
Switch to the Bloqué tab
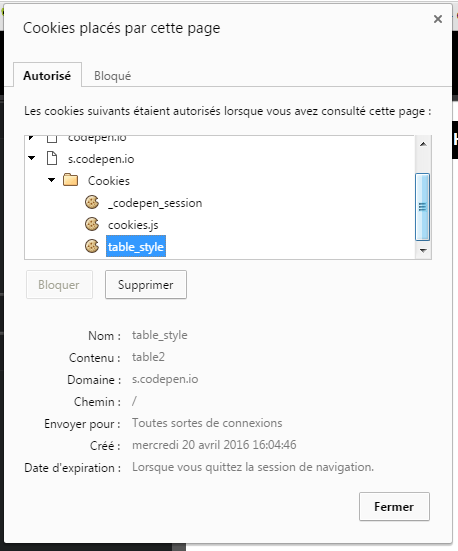[x=112, y=76]
